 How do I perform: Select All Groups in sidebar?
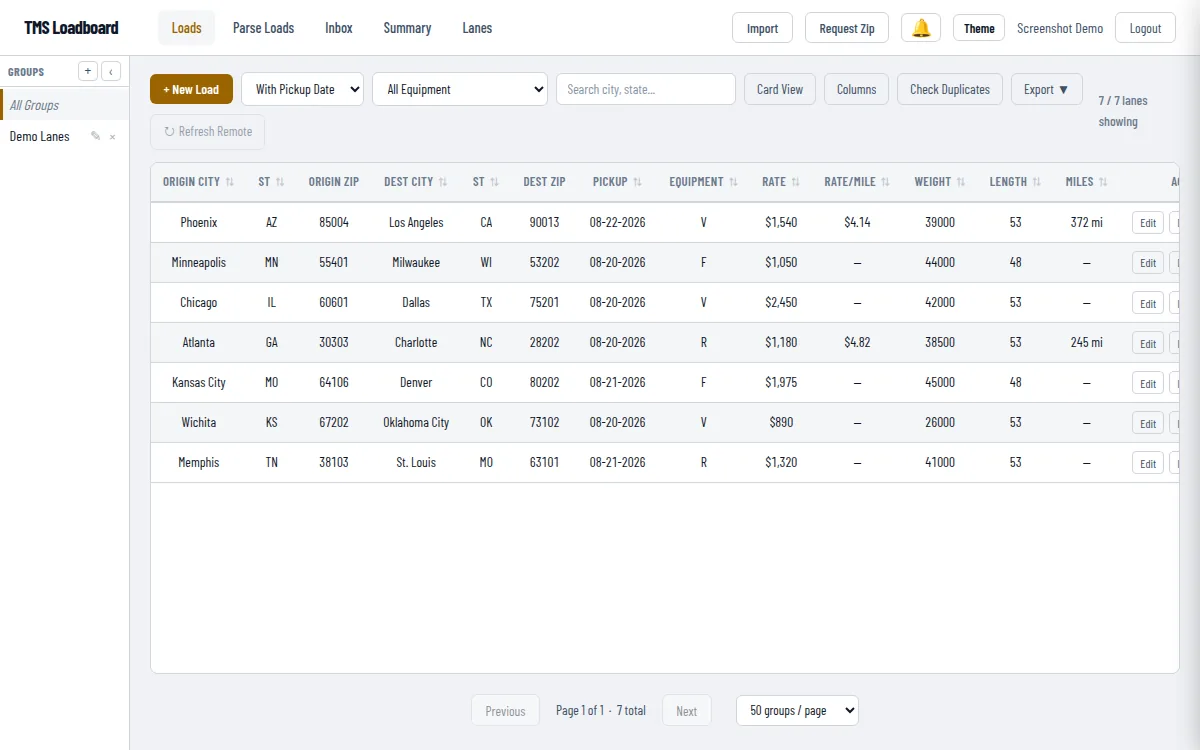64,105
